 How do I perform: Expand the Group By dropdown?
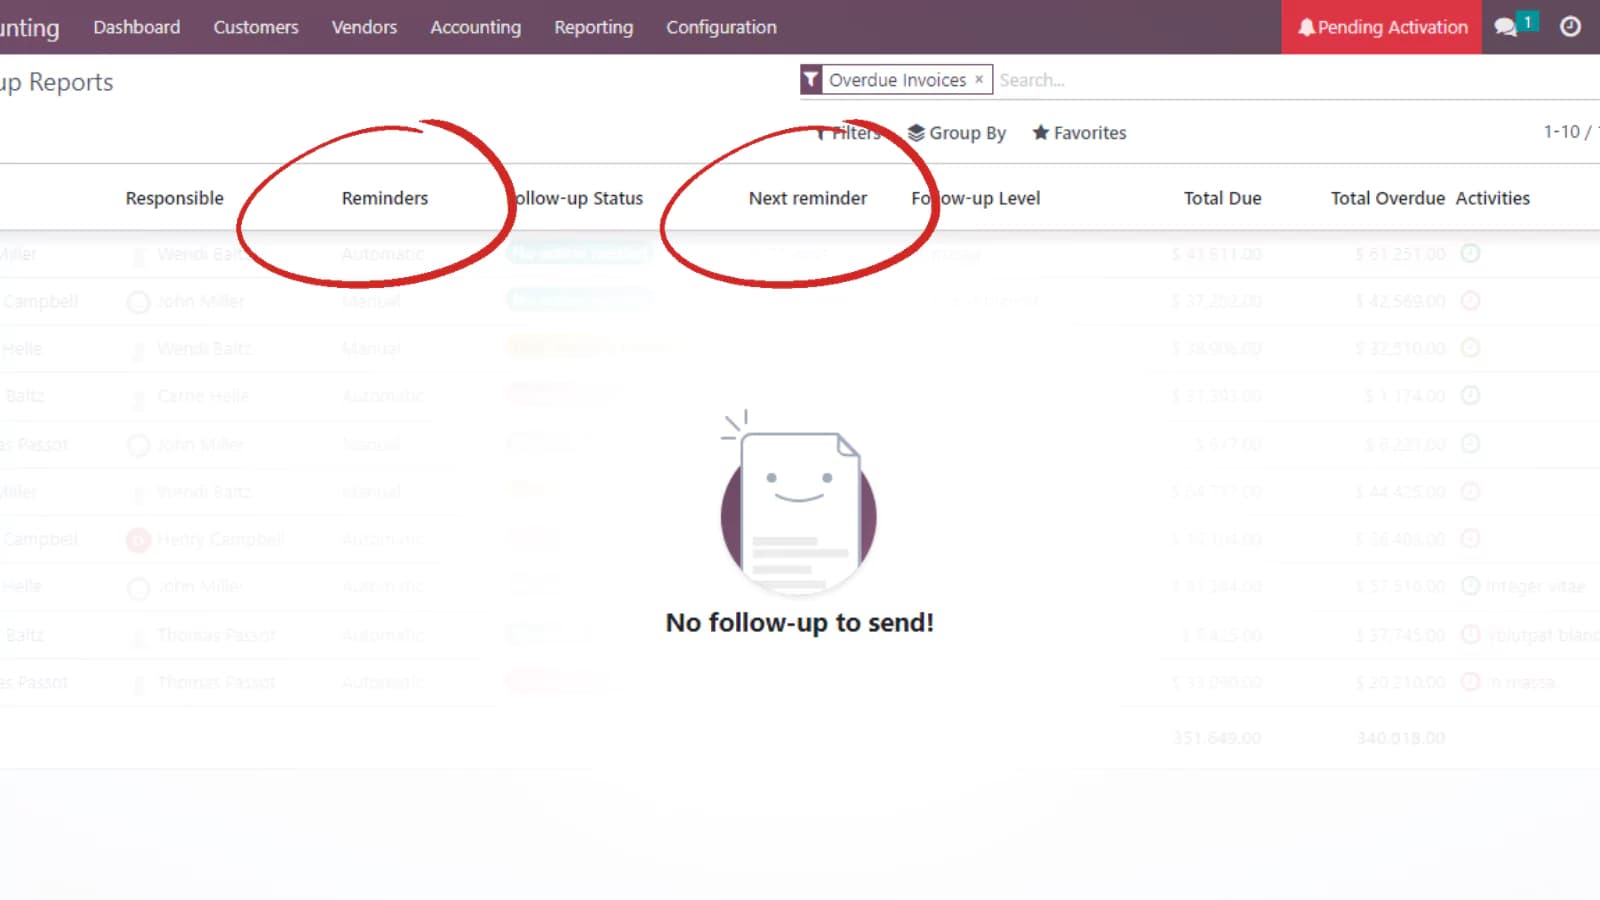coord(957,133)
